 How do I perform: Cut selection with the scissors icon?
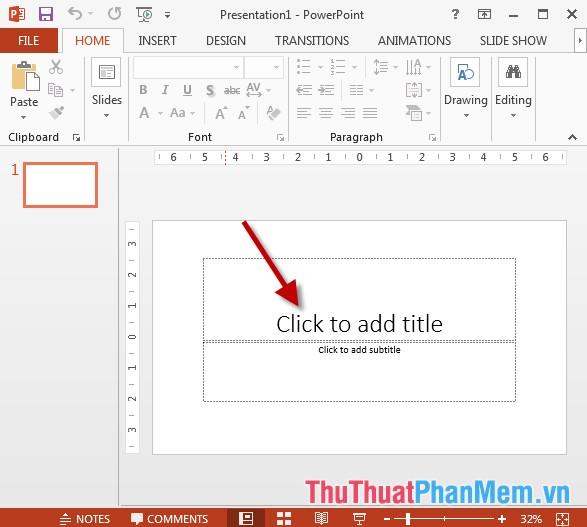(x=56, y=67)
